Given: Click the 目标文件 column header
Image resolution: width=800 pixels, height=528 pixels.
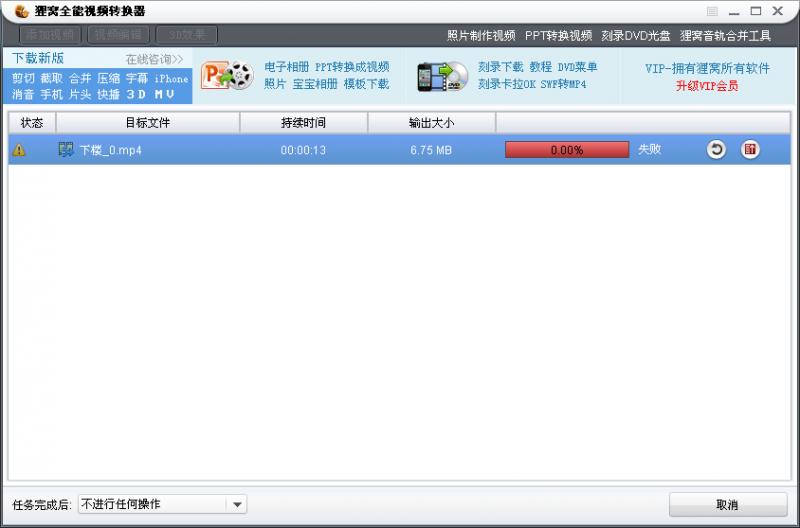Looking at the screenshot, I should point(147,123).
